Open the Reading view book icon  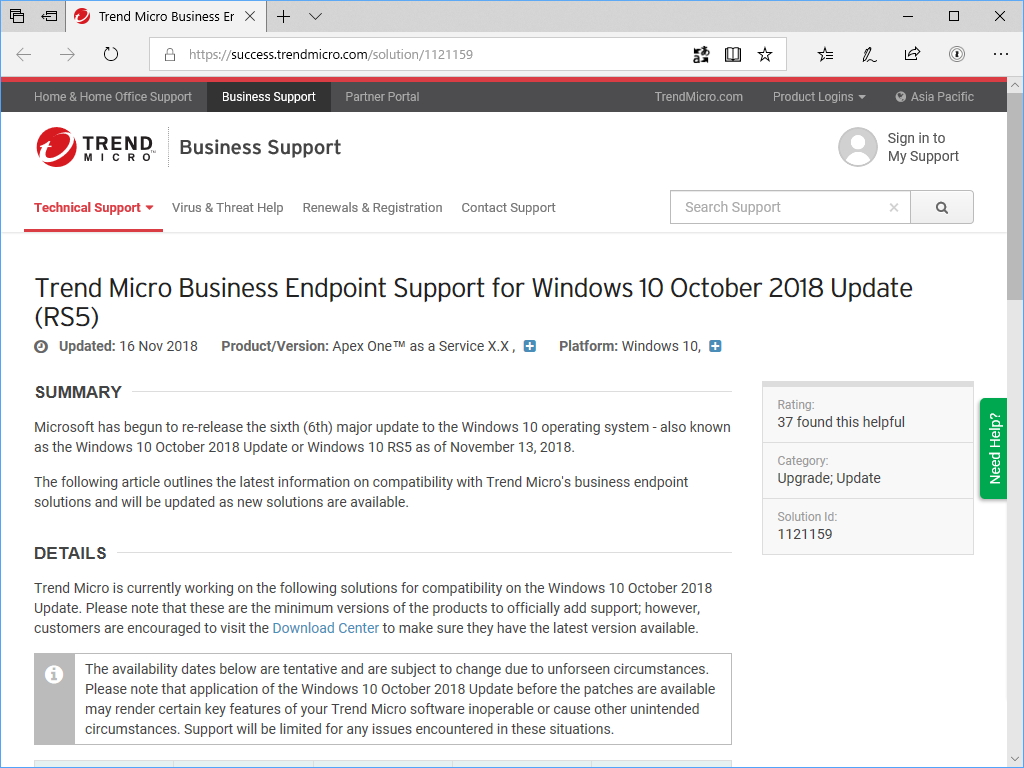point(733,55)
